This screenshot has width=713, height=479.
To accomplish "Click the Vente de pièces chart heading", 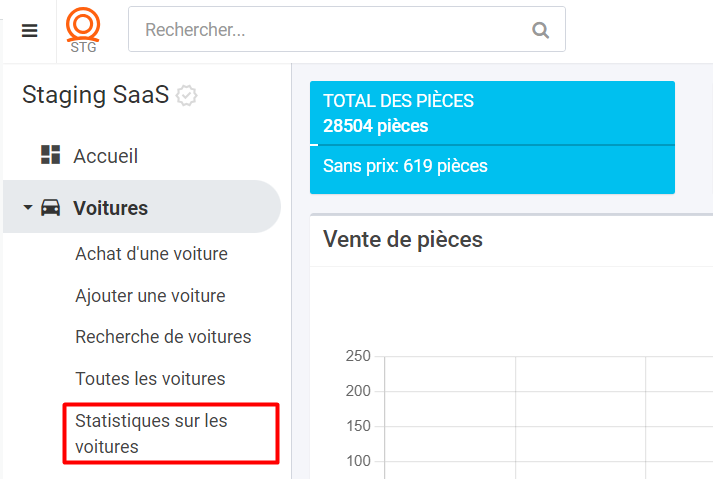I will point(402,239).
